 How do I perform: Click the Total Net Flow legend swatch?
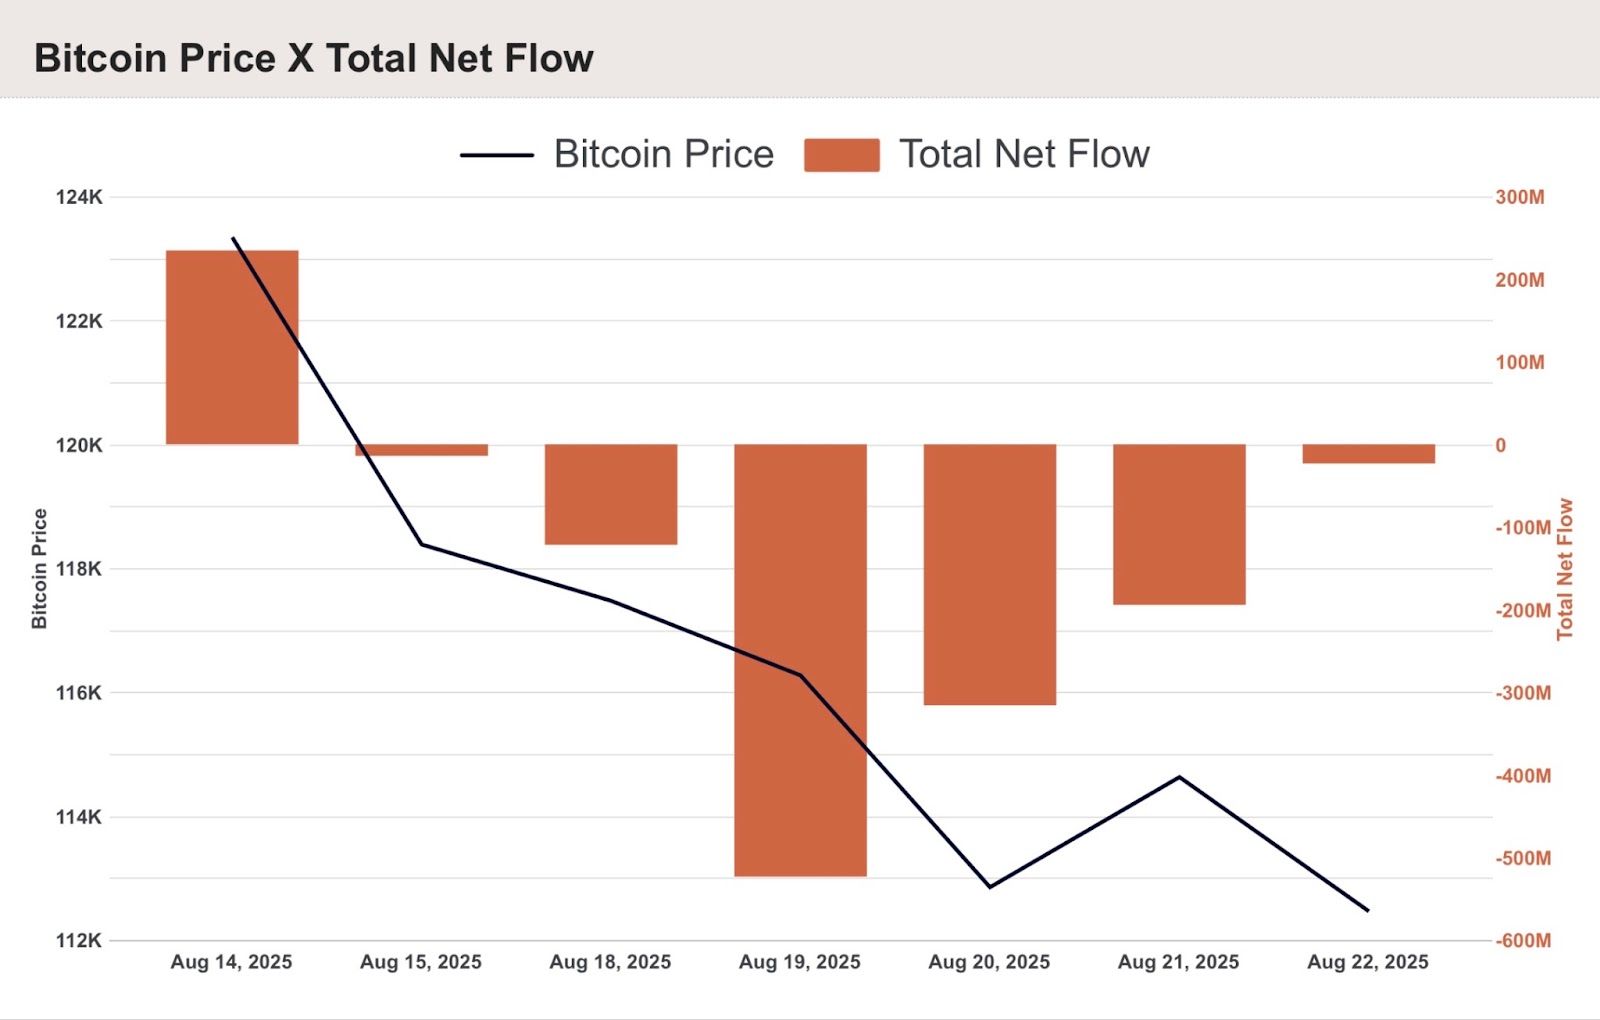(x=842, y=155)
